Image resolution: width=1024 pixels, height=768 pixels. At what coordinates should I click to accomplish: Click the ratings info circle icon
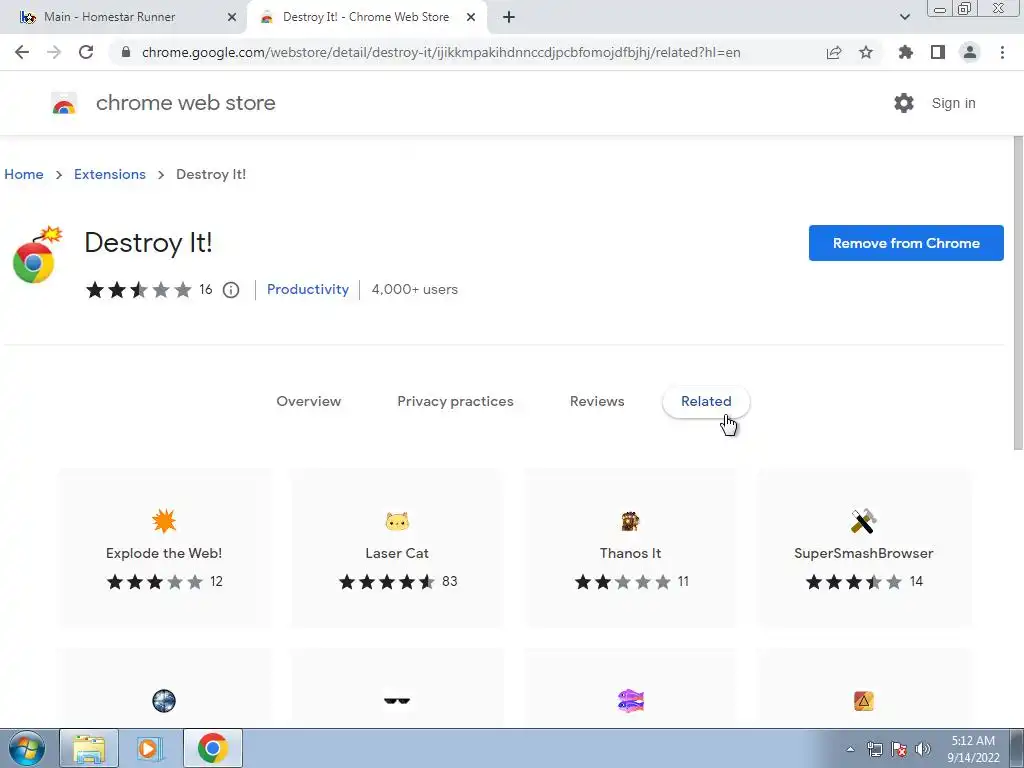(x=231, y=289)
